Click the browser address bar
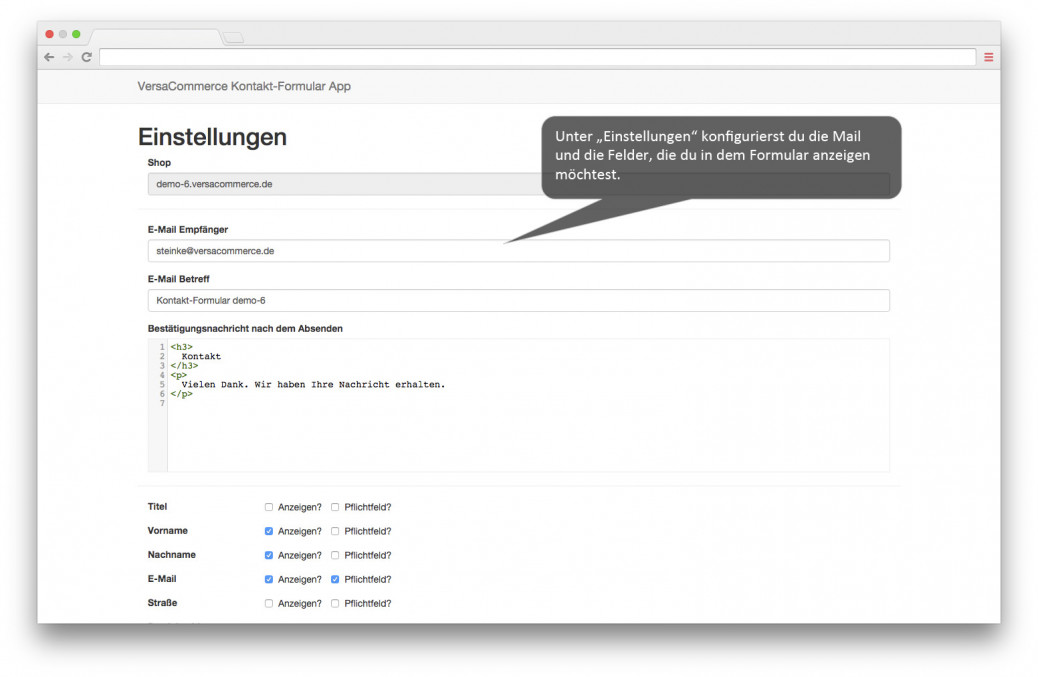 (537, 57)
